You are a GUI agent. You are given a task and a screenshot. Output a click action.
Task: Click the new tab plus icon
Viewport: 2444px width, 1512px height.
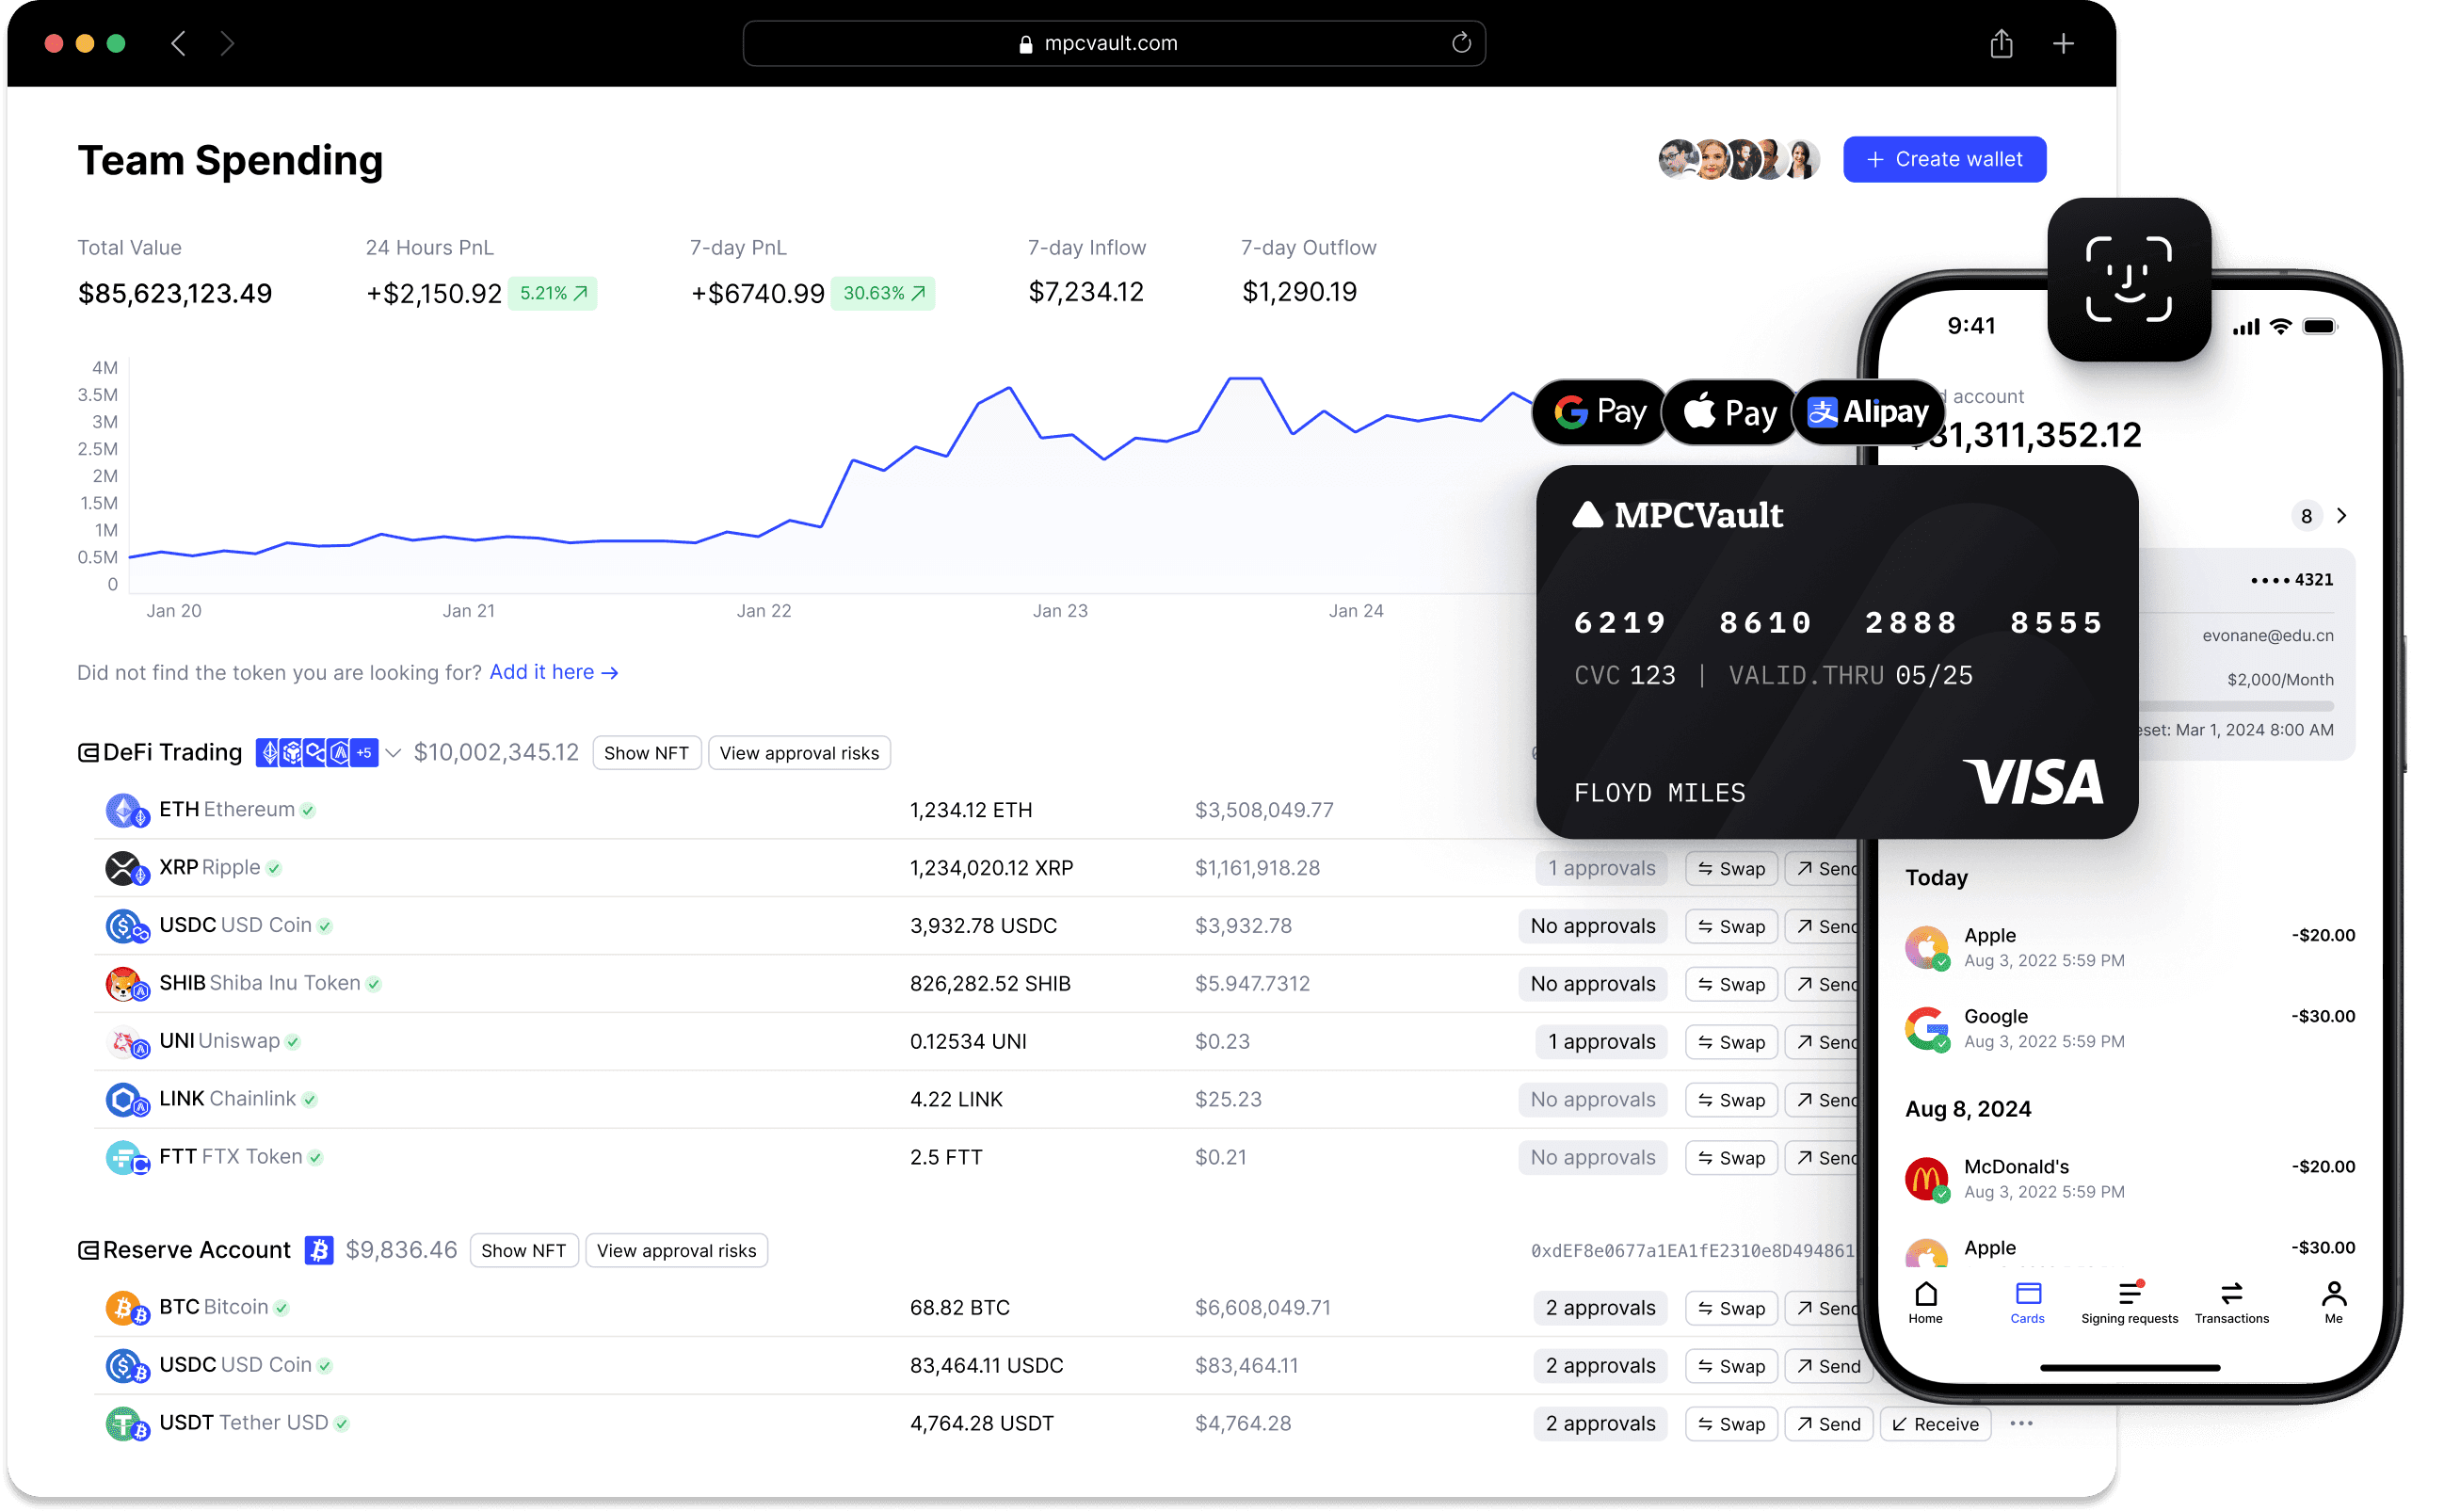[x=2063, y=44]
